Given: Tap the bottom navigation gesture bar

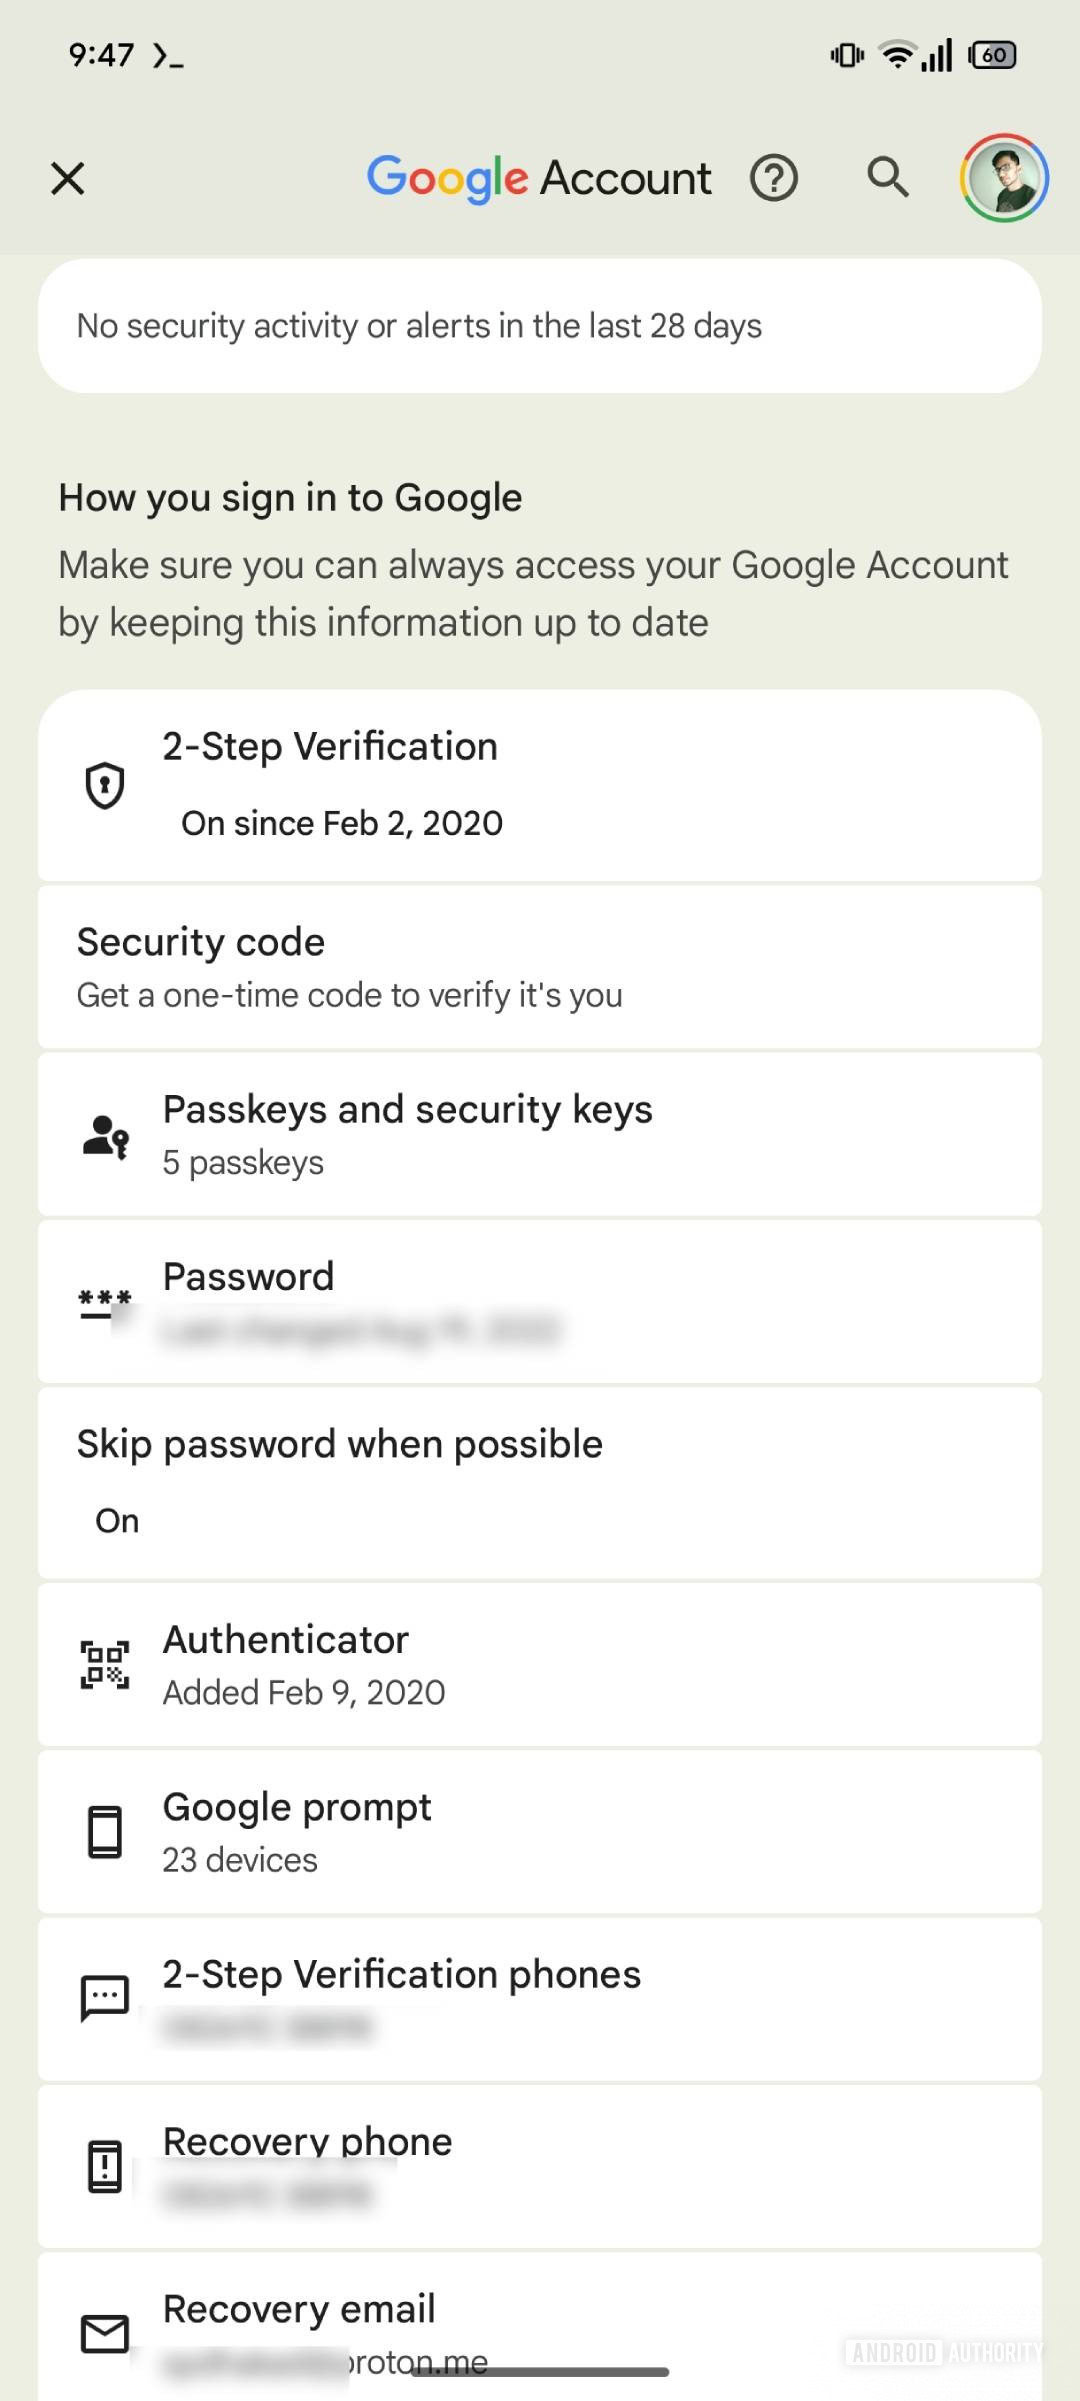Looking at the screenshot, I should [x=540, y=2372].
